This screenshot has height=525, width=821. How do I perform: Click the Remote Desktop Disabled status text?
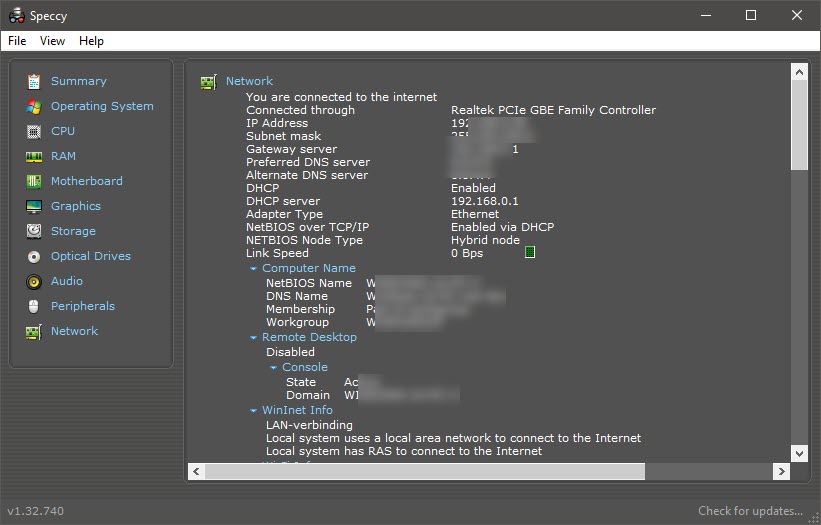[x=290, y=352]
